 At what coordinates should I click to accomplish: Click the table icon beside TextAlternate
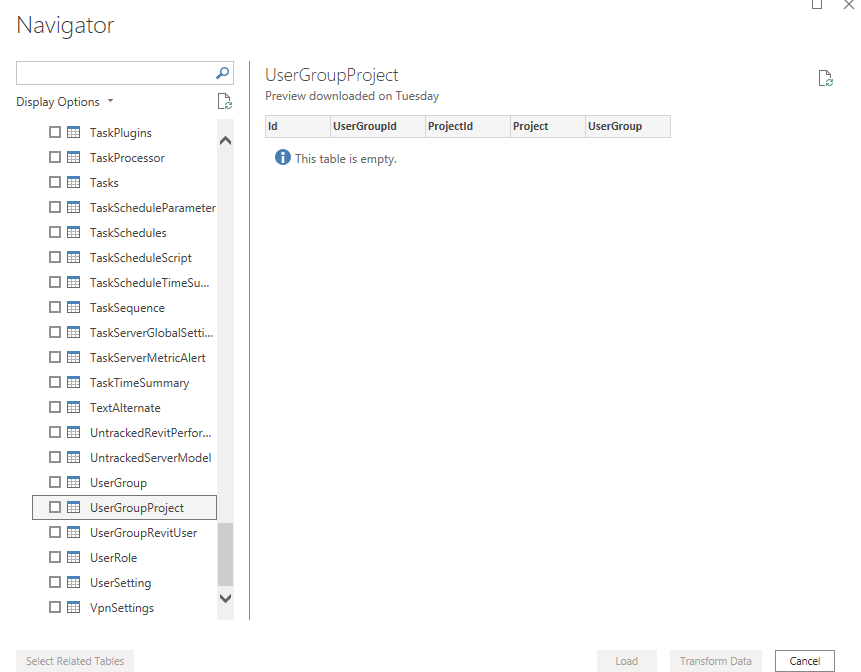73,408
